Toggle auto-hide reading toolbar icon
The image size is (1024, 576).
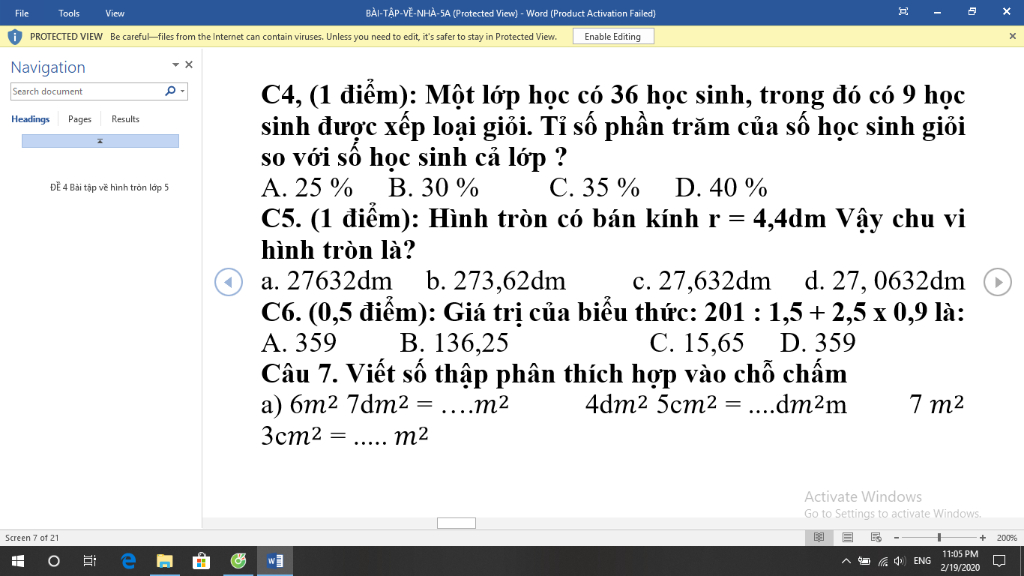903,12
